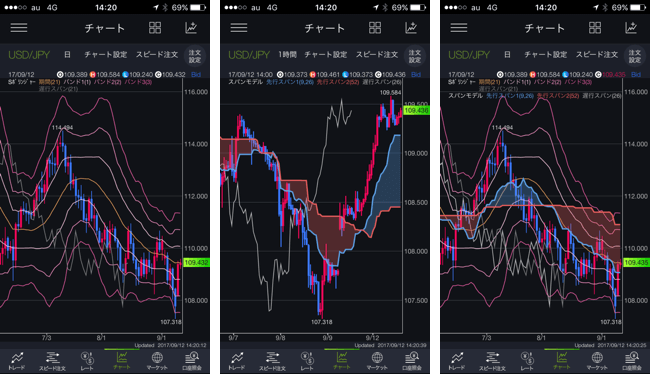This screenshot has height=374, width=650.
Task: Open レート bottom icon in right screen
Action: [526, 361]
